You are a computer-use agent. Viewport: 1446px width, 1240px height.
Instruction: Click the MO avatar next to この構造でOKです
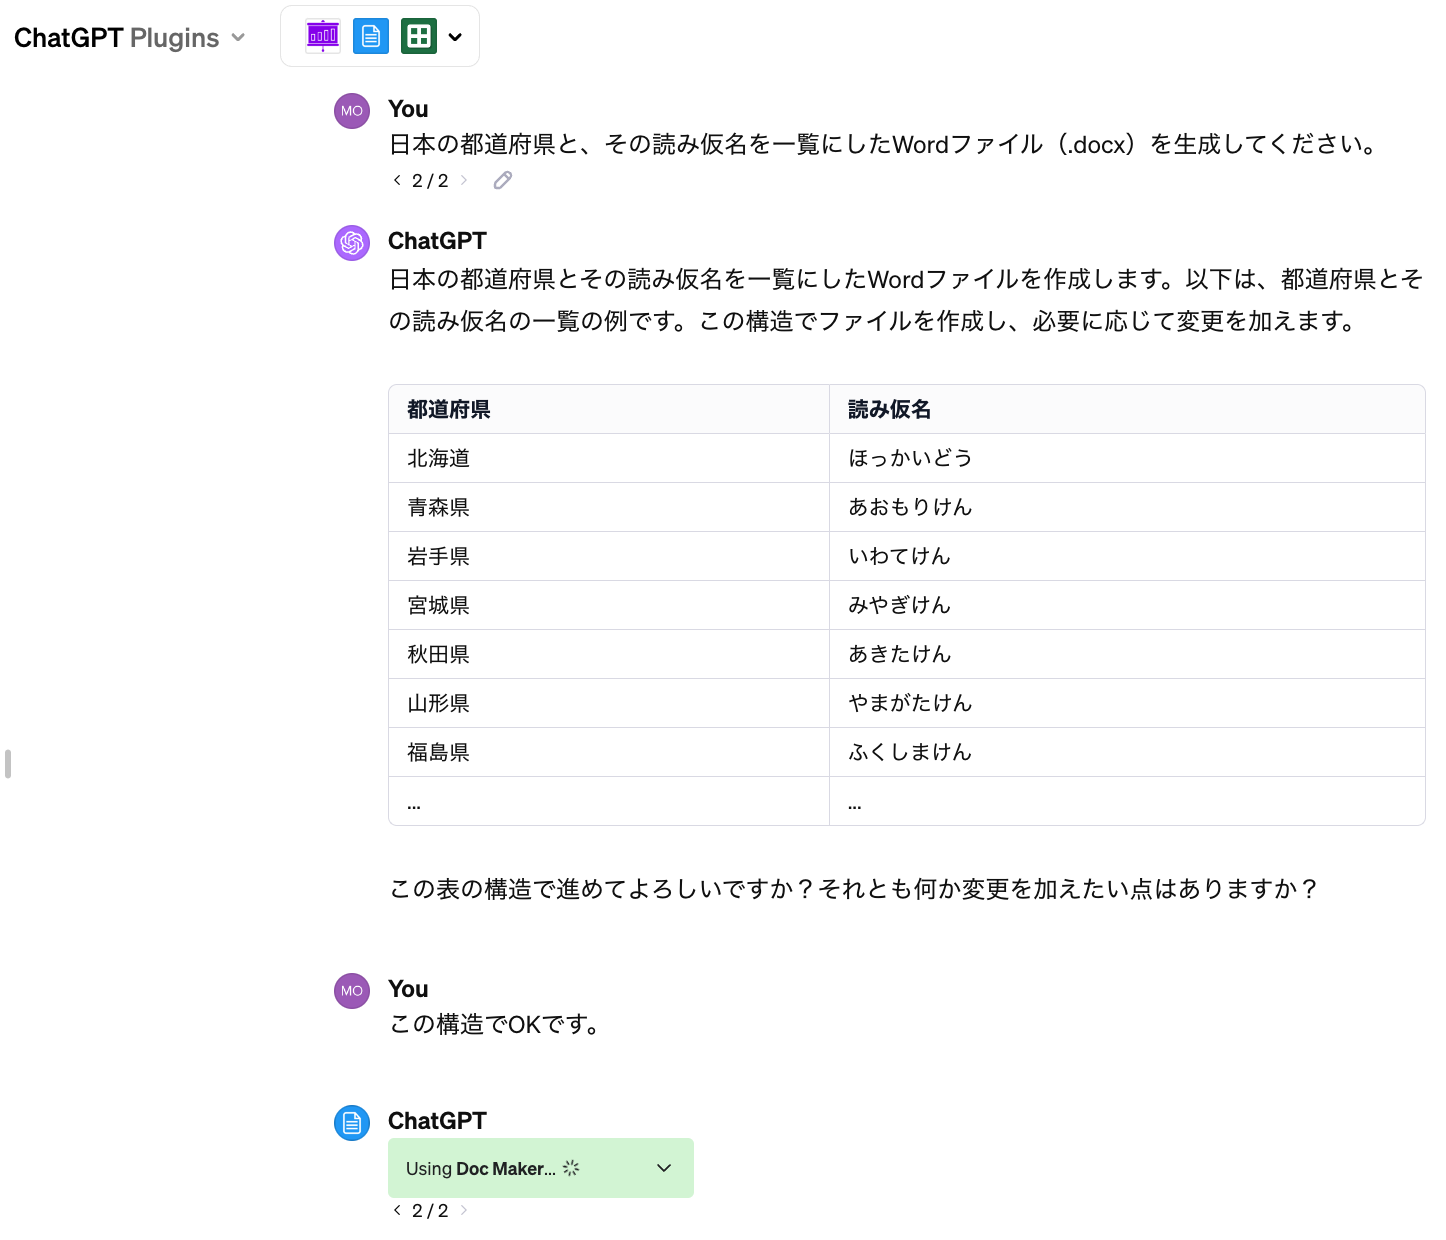(352, 991)
